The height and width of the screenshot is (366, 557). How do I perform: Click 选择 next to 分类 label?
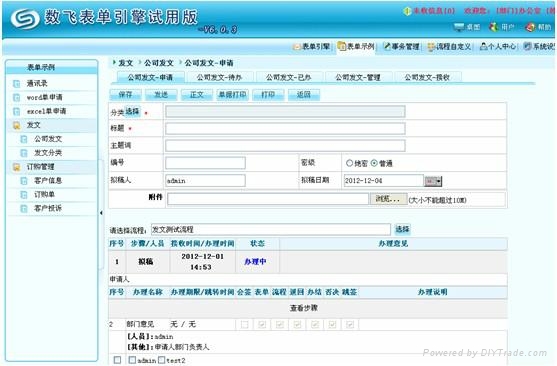[132, 112]
